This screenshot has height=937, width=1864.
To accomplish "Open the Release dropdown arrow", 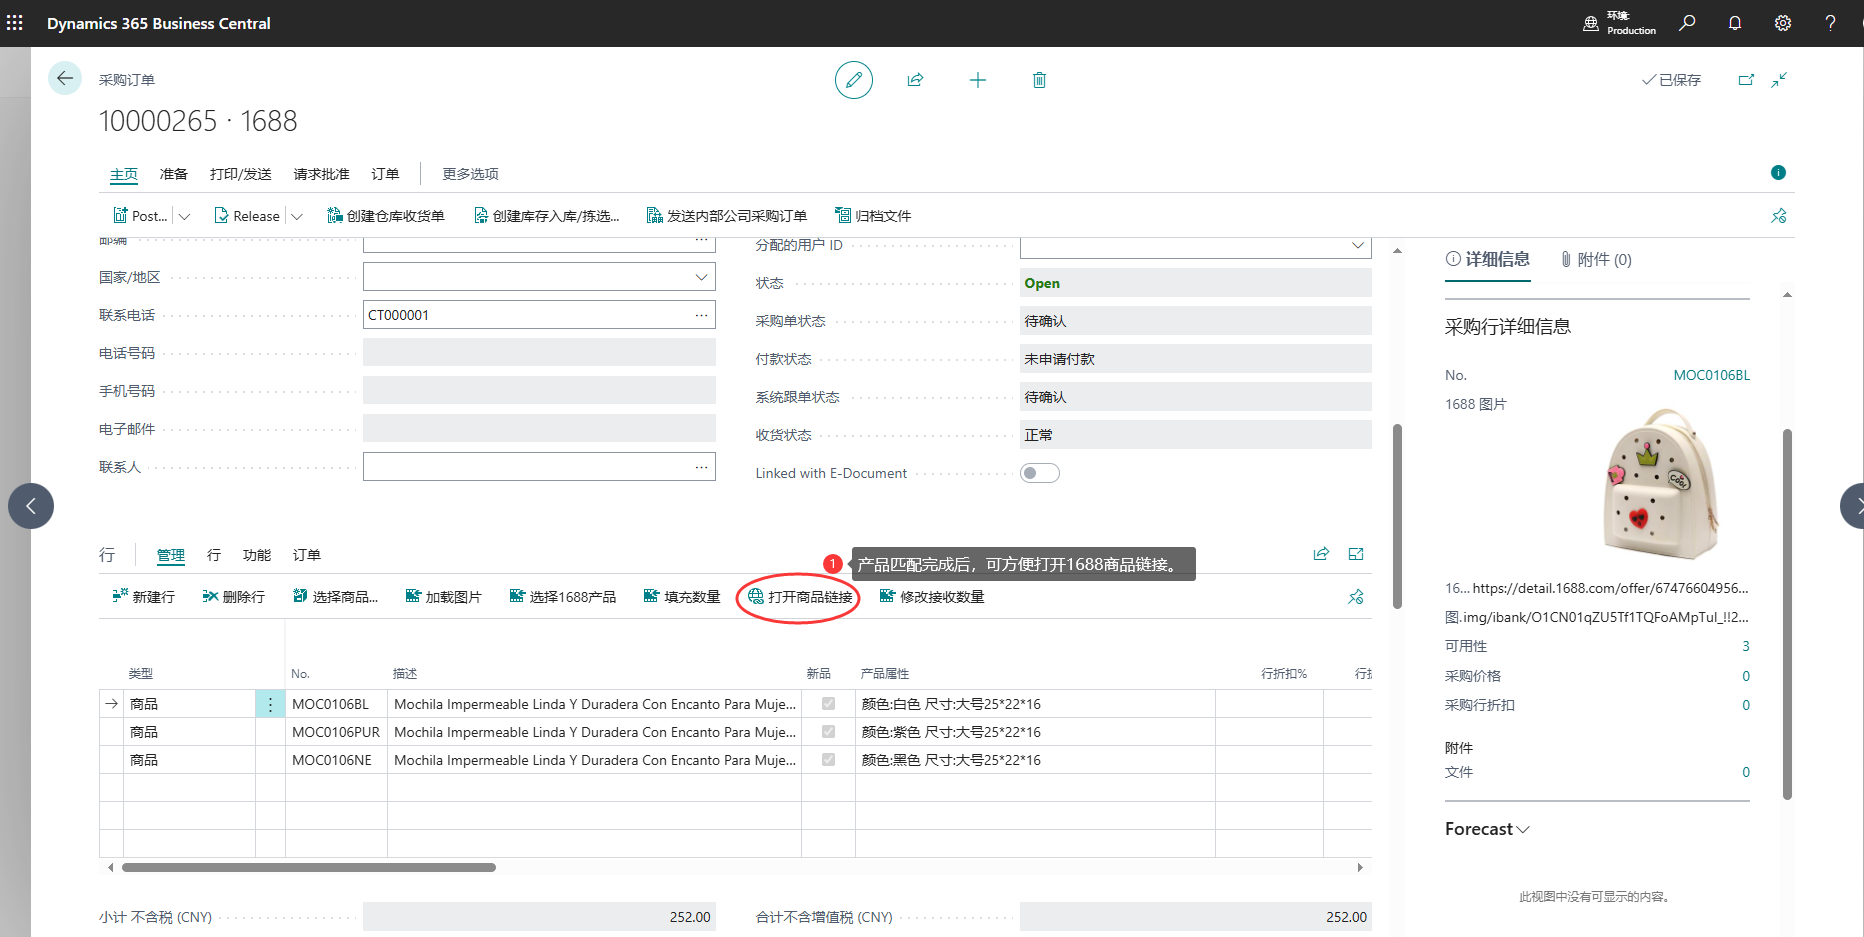I will coord(297,216).
